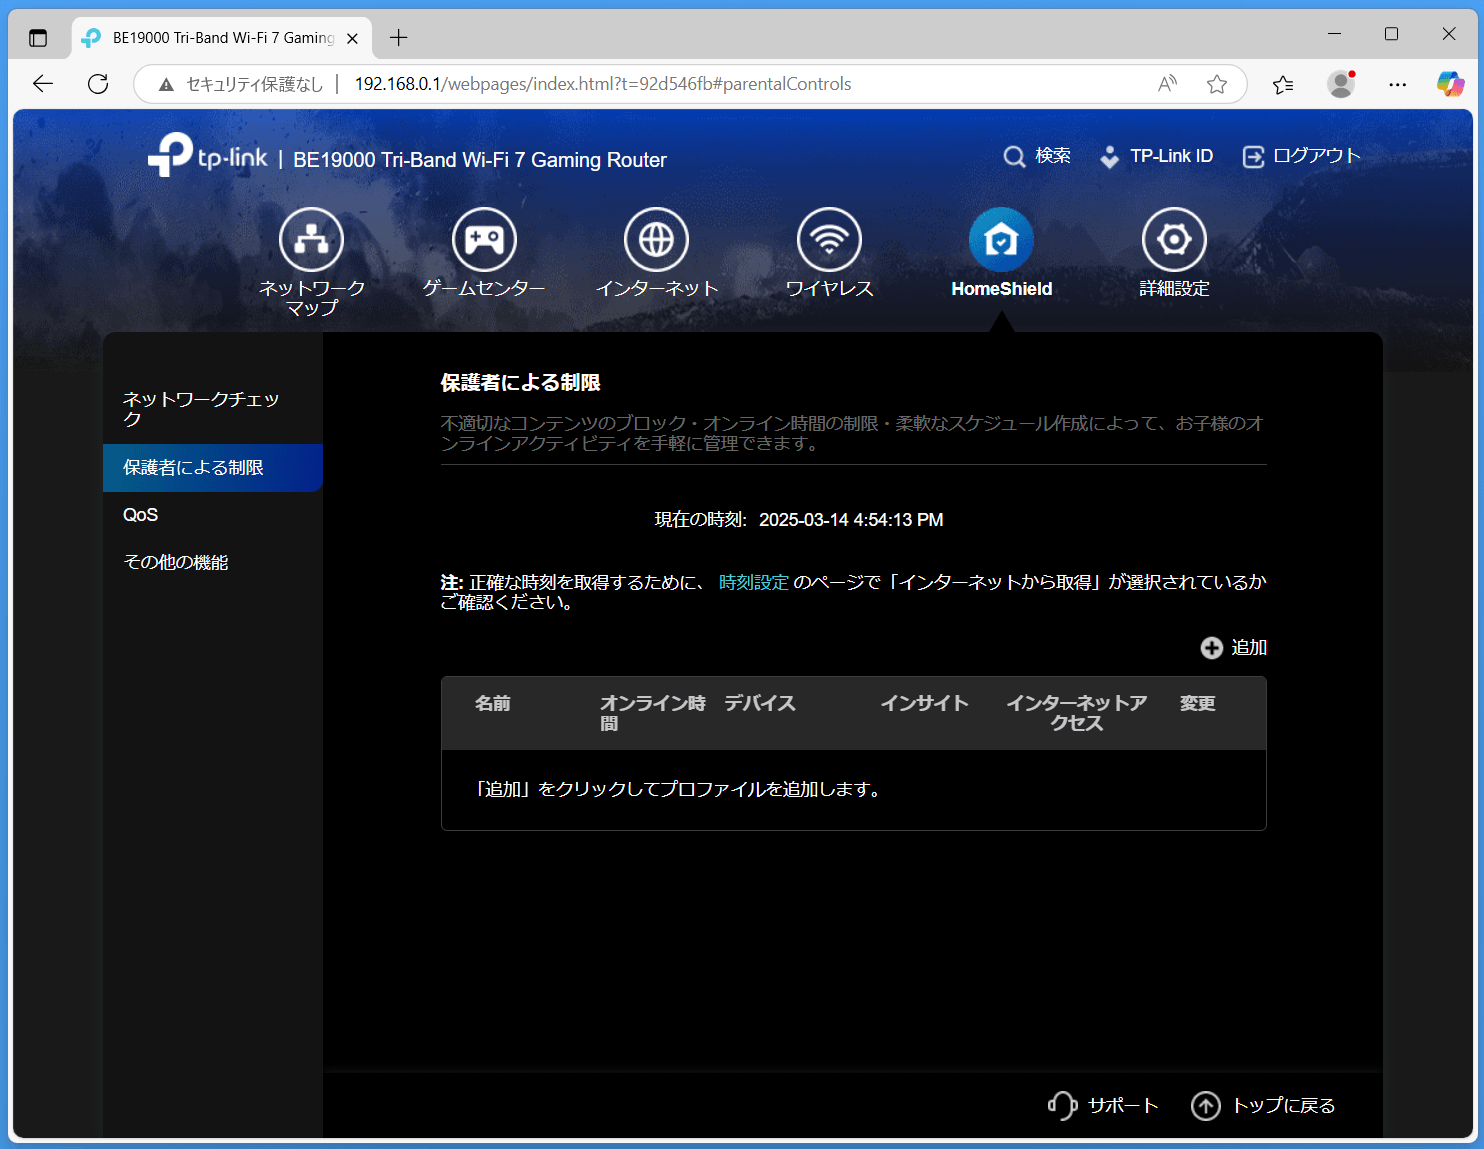Add page to favorites with the star icon
The image size is (1484, 1149).
click(x=1217, y=84)
